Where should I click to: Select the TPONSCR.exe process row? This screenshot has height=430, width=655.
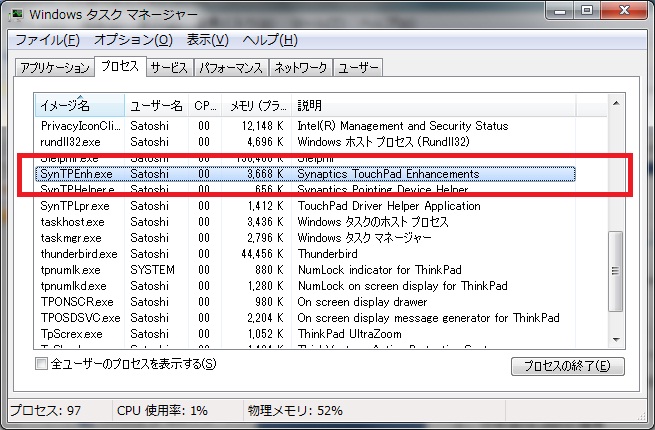(305, 302)
